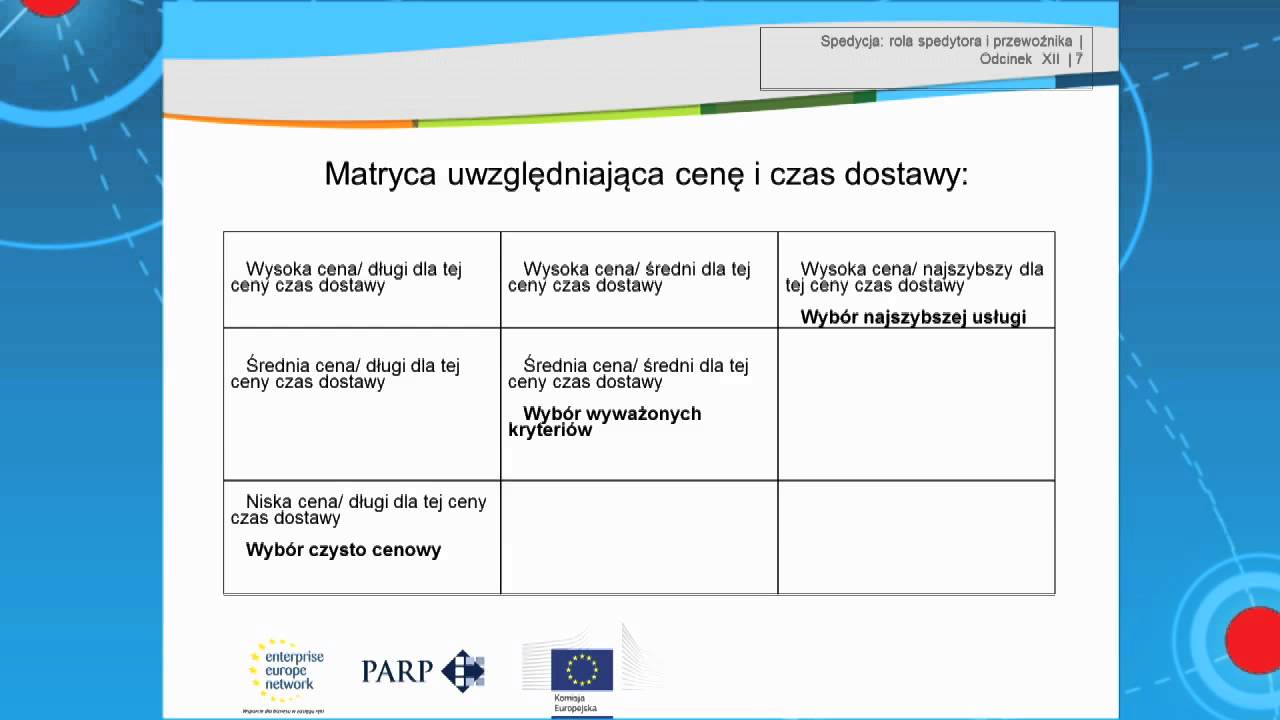Select 'Wysoka cena/ najszybszy dla tej ceny czas dostawy' text

(914, 277)
